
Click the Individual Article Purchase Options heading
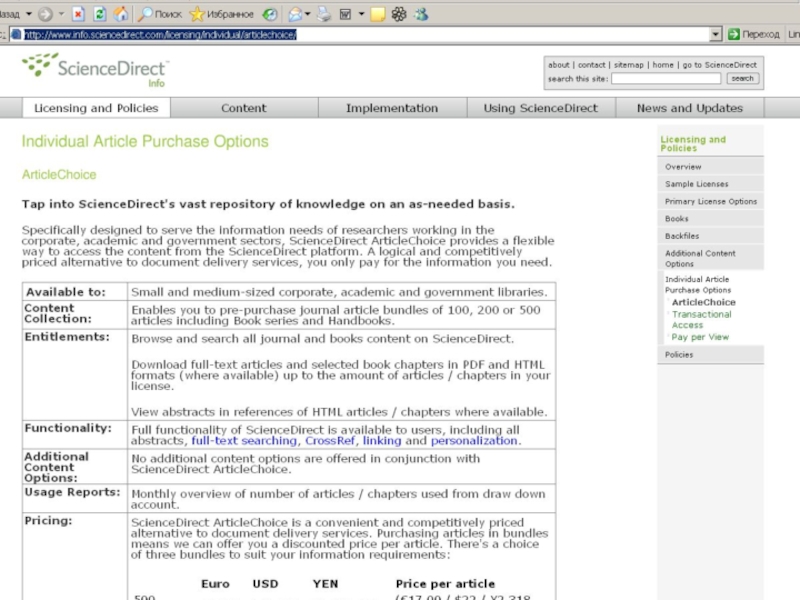(145, 141)
